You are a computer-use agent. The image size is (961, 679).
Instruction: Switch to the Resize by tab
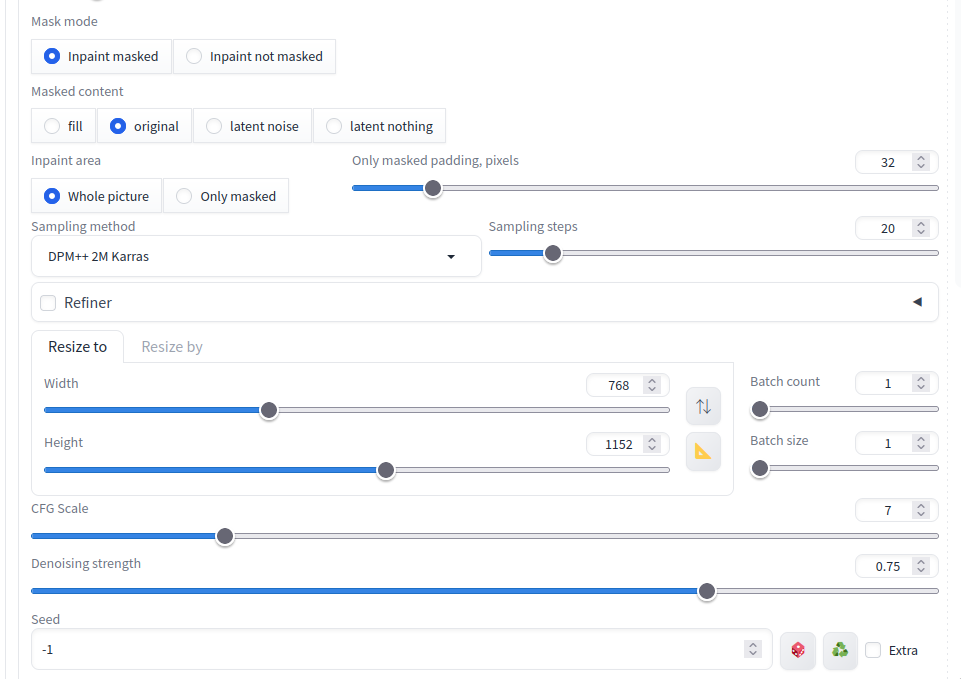(172, 347)
